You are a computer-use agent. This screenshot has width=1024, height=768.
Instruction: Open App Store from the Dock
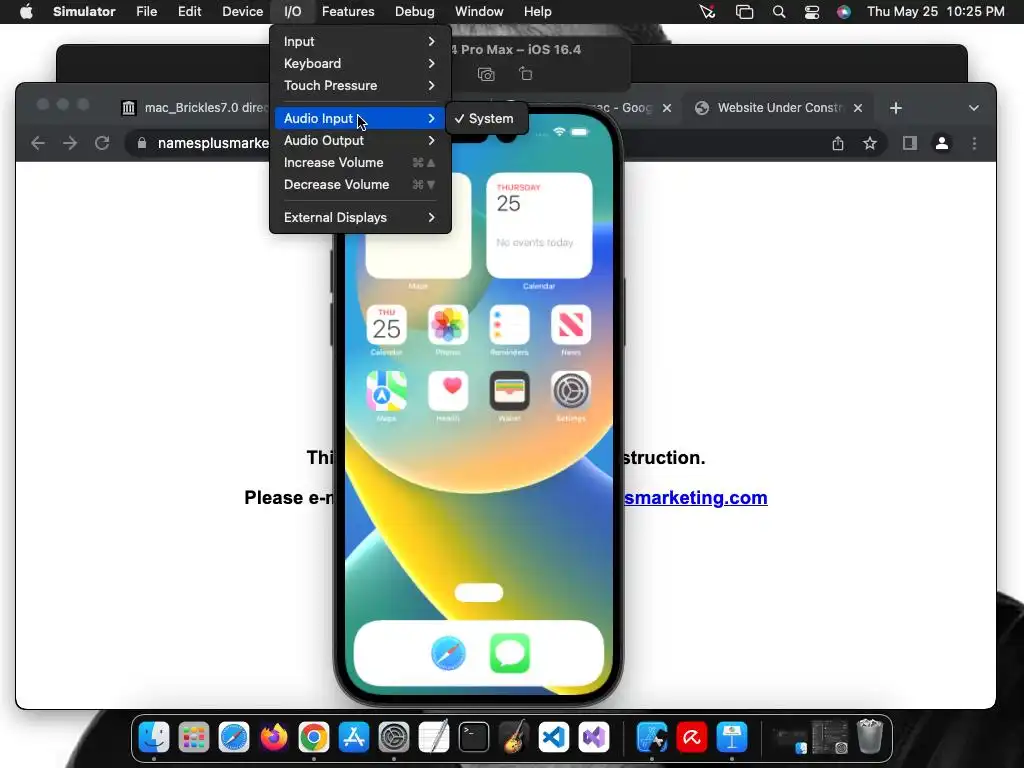click(354, 738)
